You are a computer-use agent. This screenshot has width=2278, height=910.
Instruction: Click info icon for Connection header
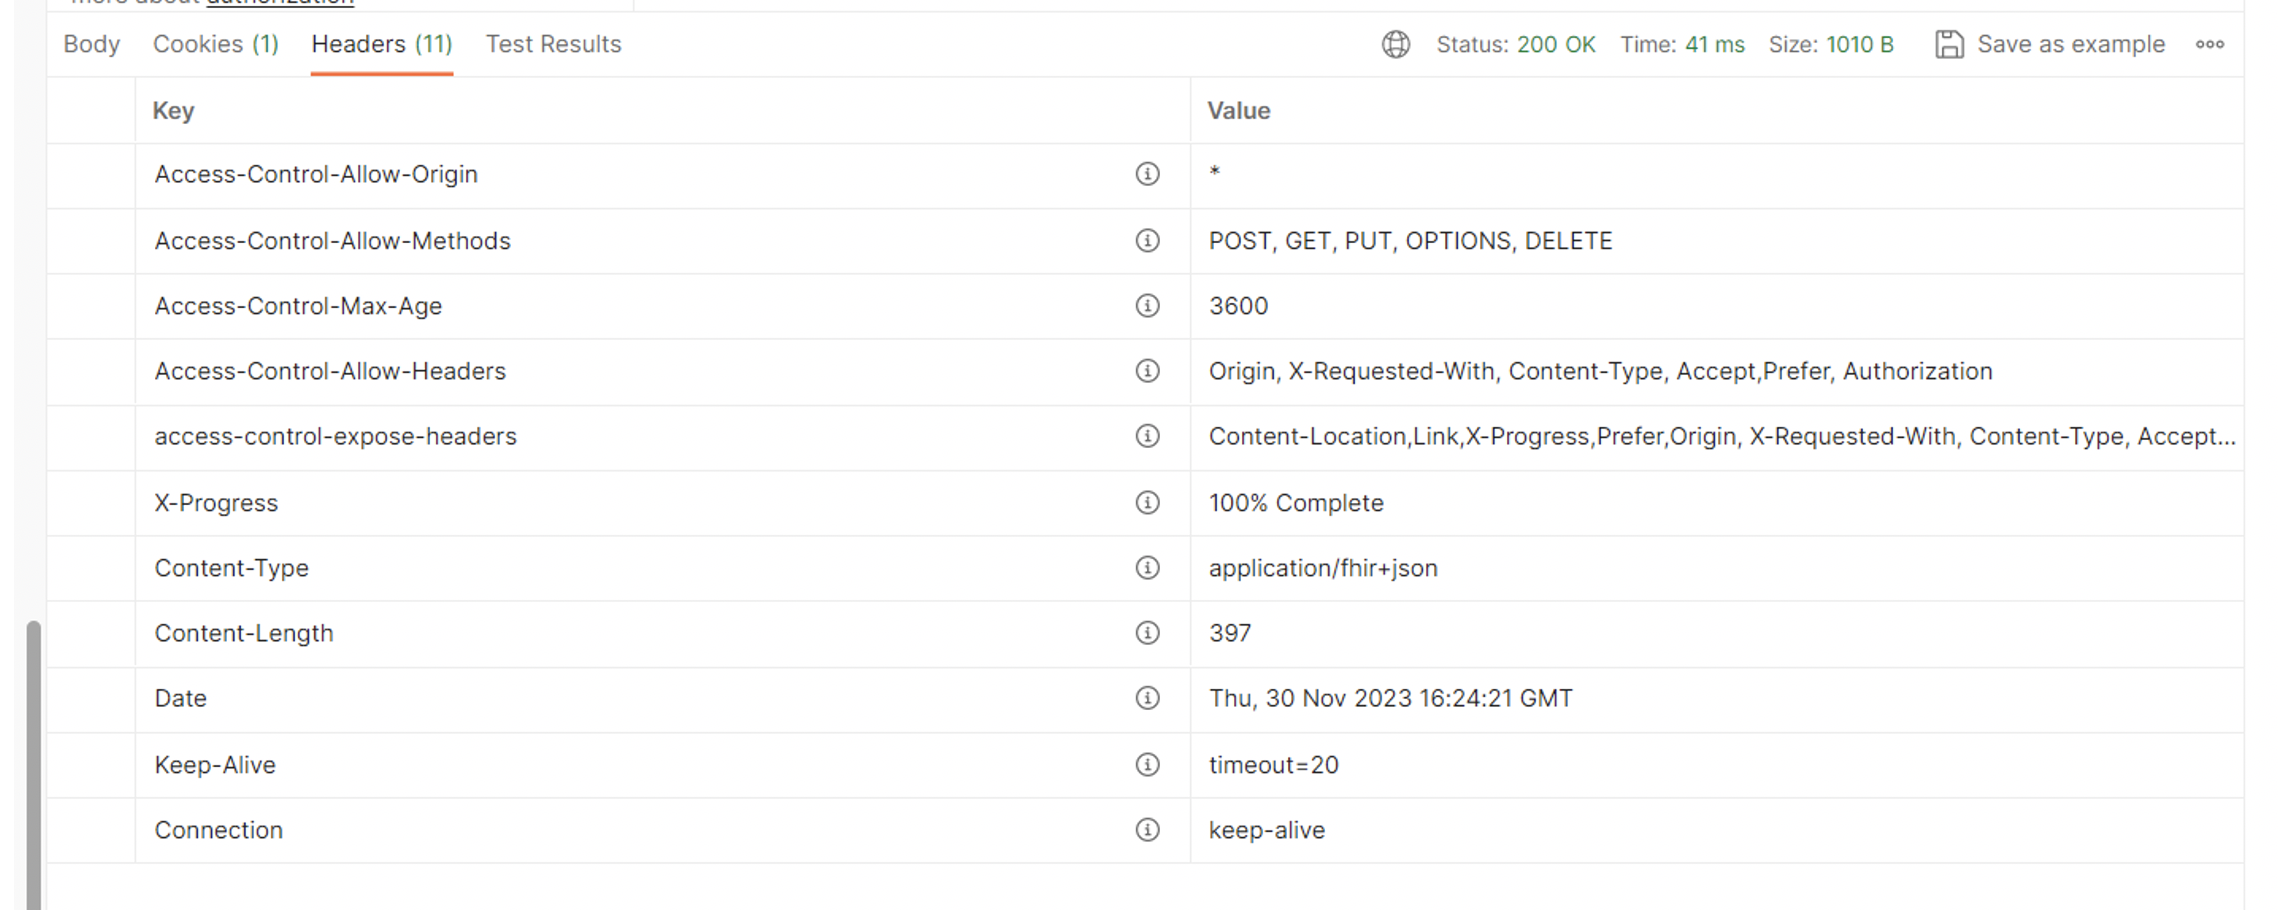[1147, 830]
